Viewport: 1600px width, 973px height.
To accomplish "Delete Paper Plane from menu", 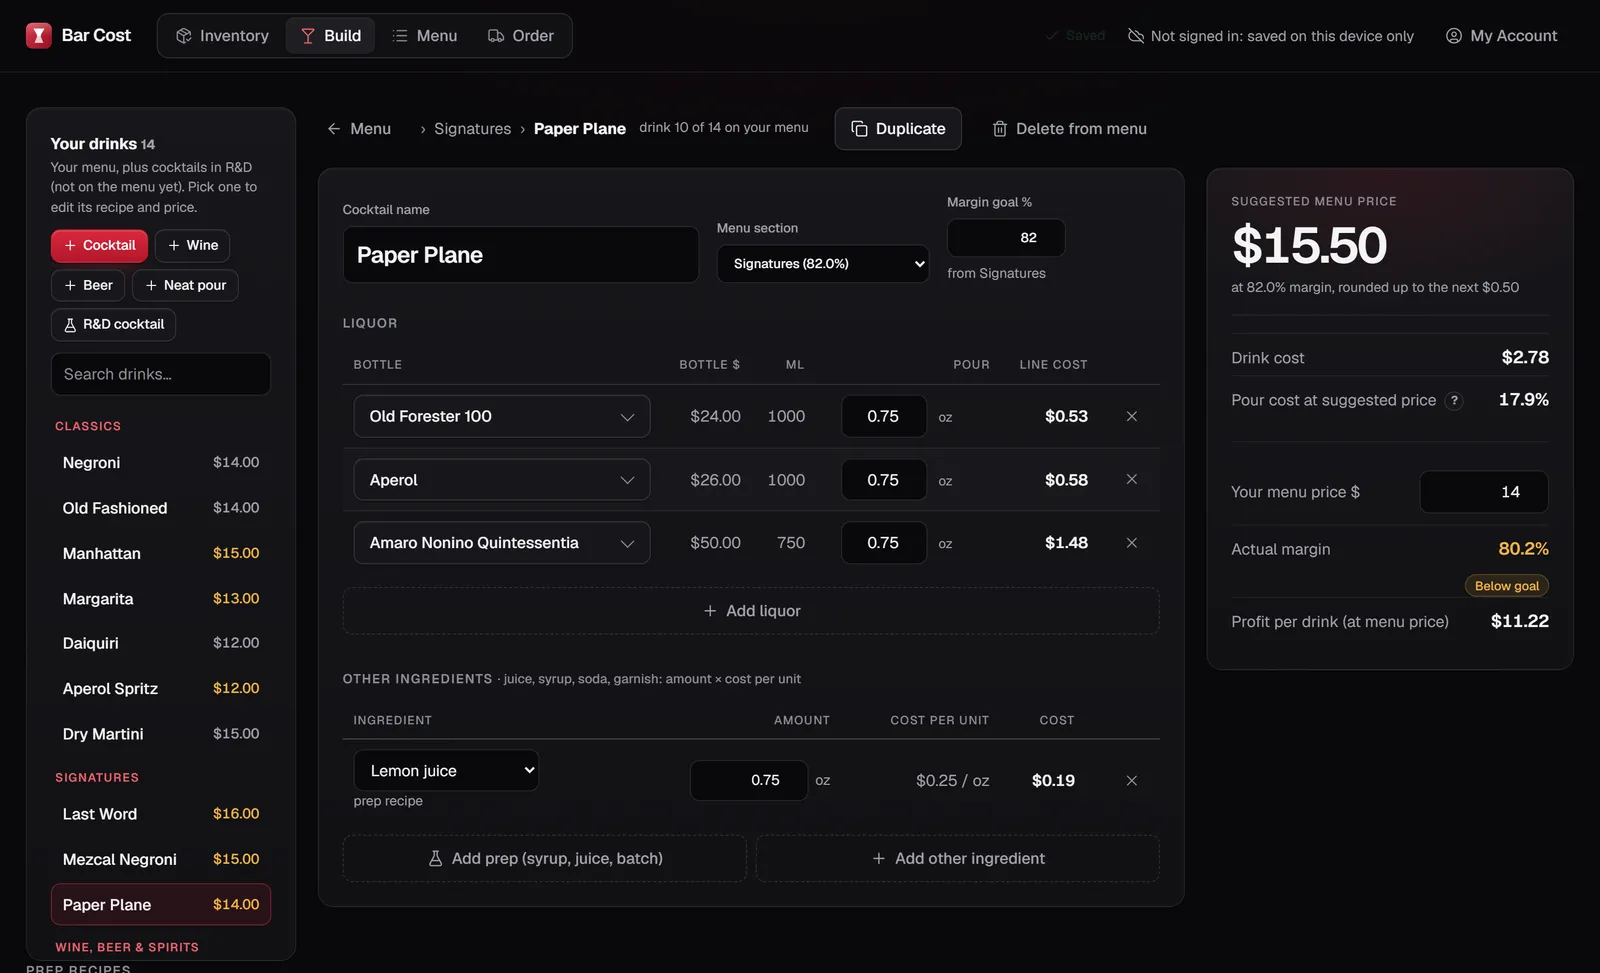I will [x=1069, y=129].
